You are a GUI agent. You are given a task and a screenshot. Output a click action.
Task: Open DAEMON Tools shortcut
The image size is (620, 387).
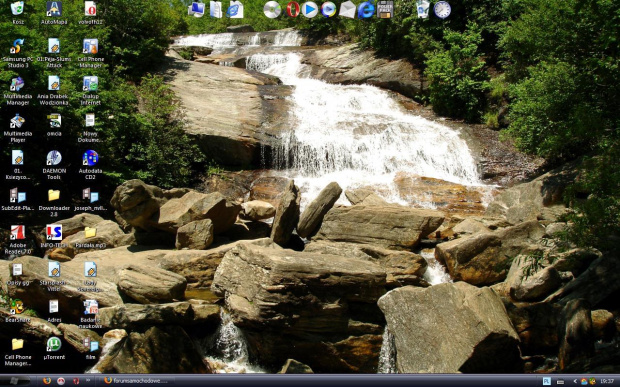pos(54,165)
